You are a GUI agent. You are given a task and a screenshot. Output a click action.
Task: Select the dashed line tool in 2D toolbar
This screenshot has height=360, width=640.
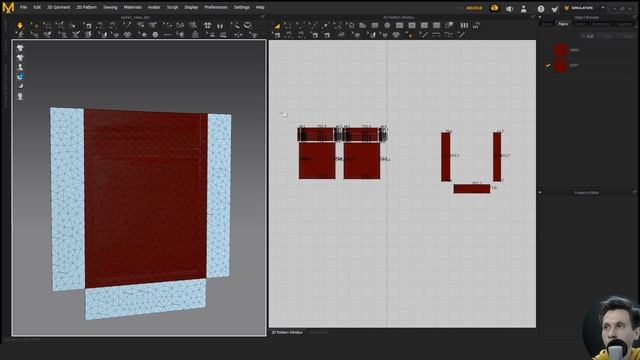pyautogui.click(x=436, y=35)
